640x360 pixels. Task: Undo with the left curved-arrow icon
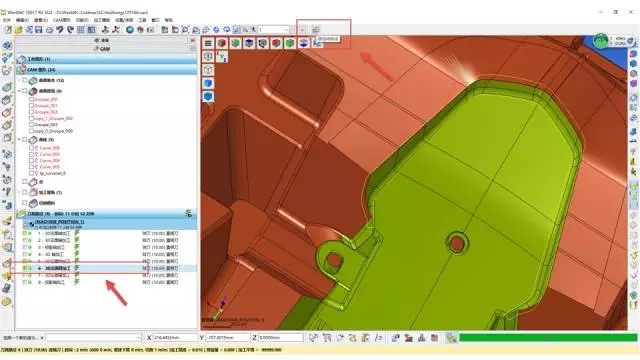click(60, 30)
